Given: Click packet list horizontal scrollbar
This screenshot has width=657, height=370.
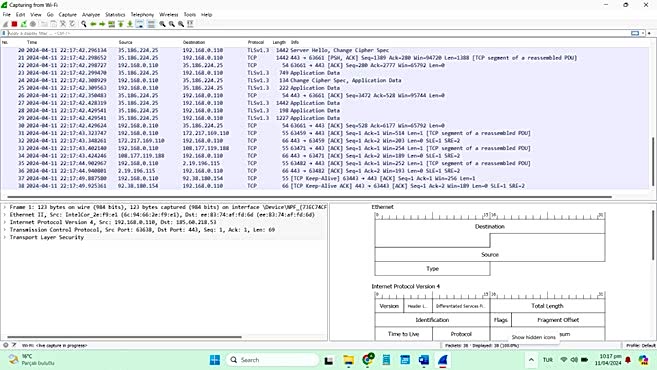Looking at the screenshot, I should (x=309, y=196).
